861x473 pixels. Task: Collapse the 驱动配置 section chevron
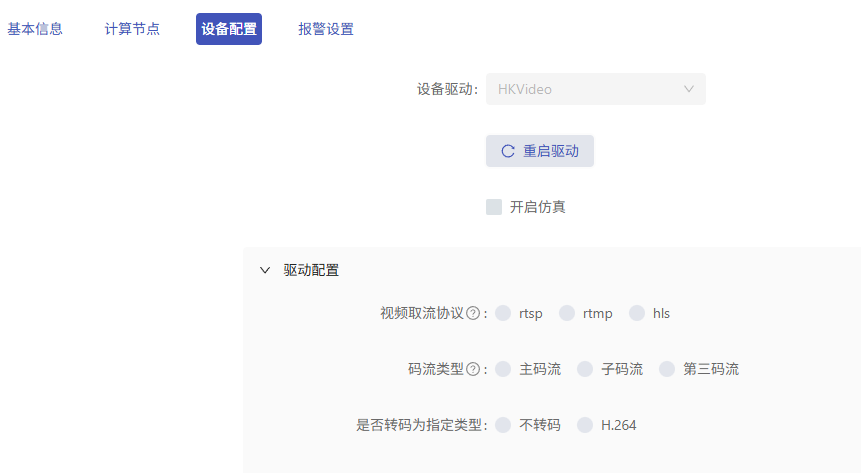265,270
